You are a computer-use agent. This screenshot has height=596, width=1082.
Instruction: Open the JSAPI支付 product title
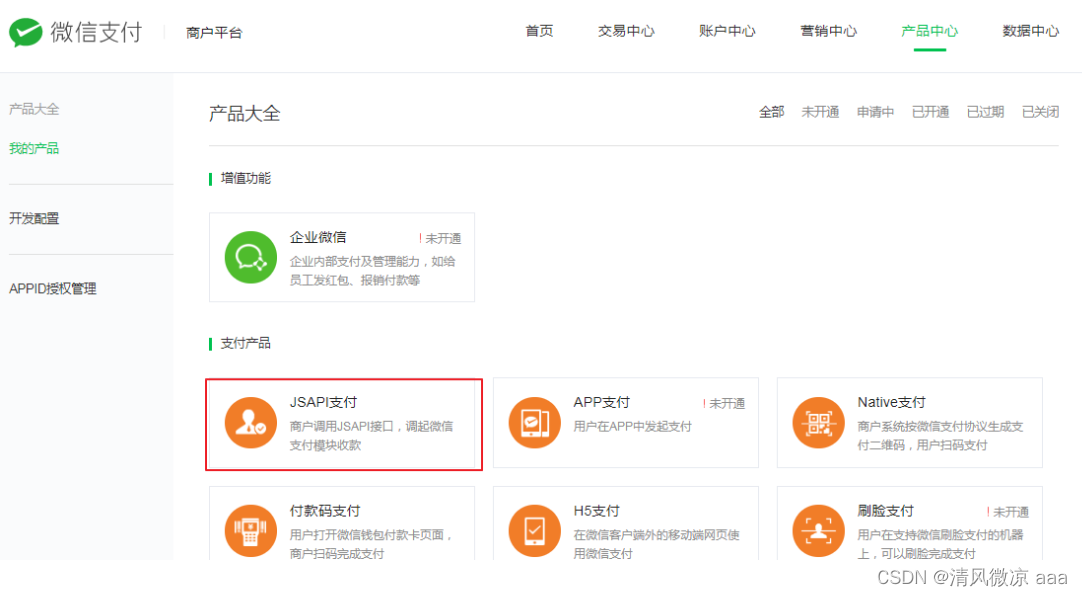coord(323,402)
